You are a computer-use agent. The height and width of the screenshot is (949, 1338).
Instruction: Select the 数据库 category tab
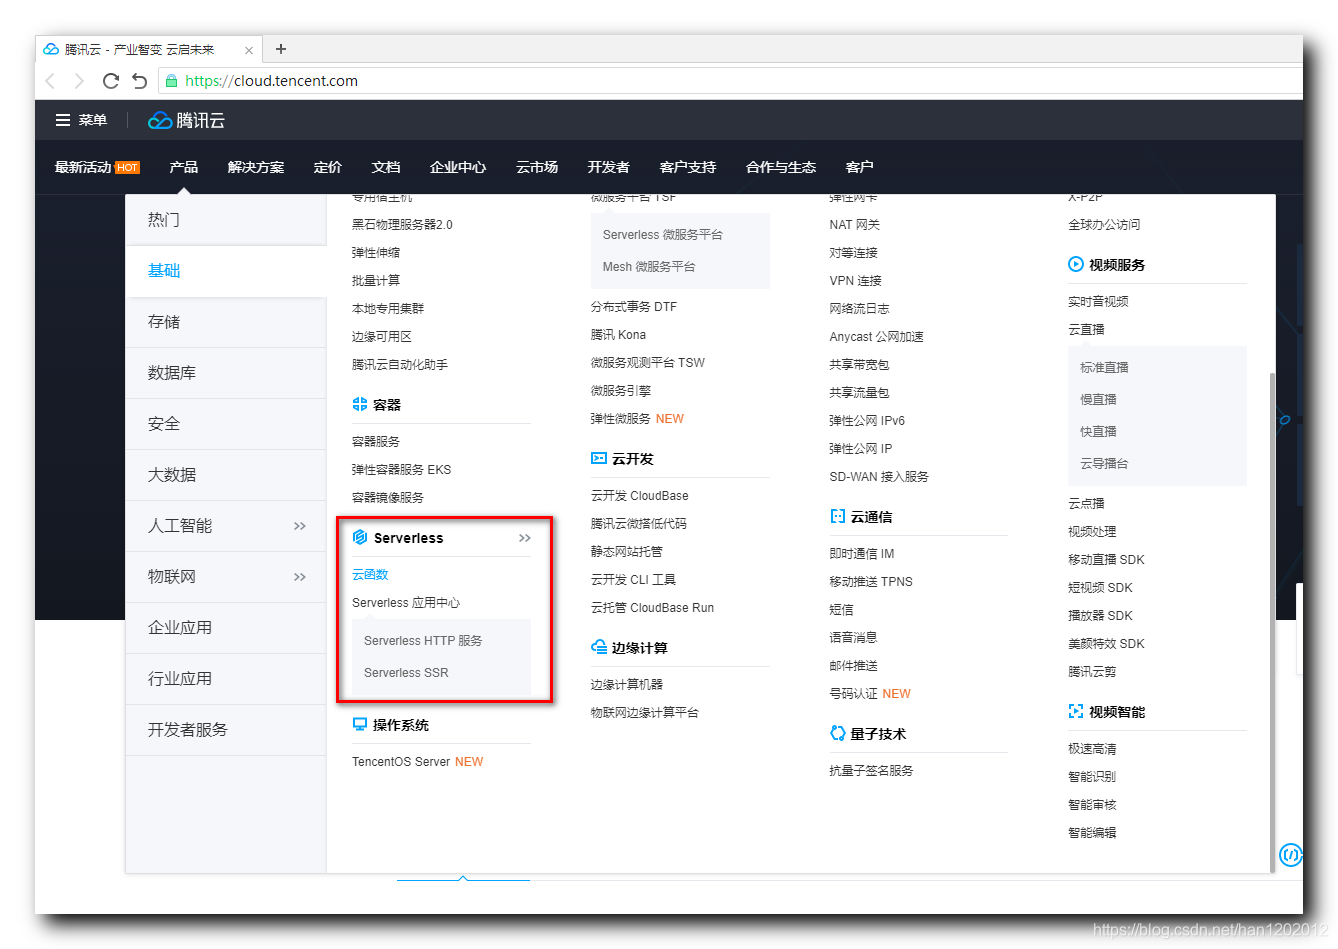(226, 373)
